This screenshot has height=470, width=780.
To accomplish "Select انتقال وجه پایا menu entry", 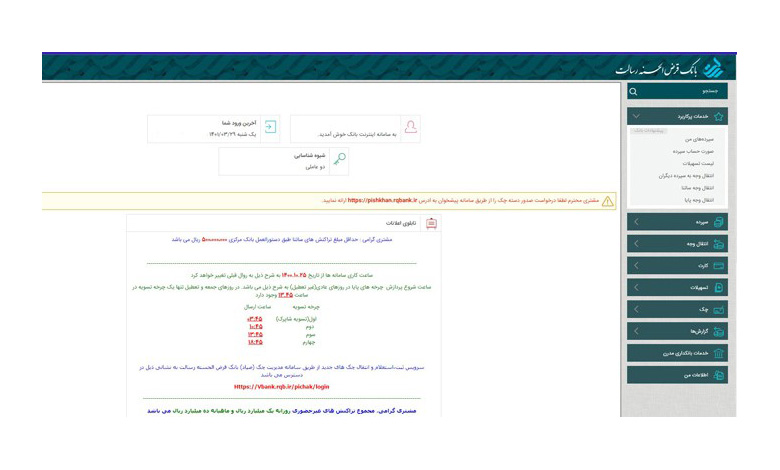I will (697, 200).
